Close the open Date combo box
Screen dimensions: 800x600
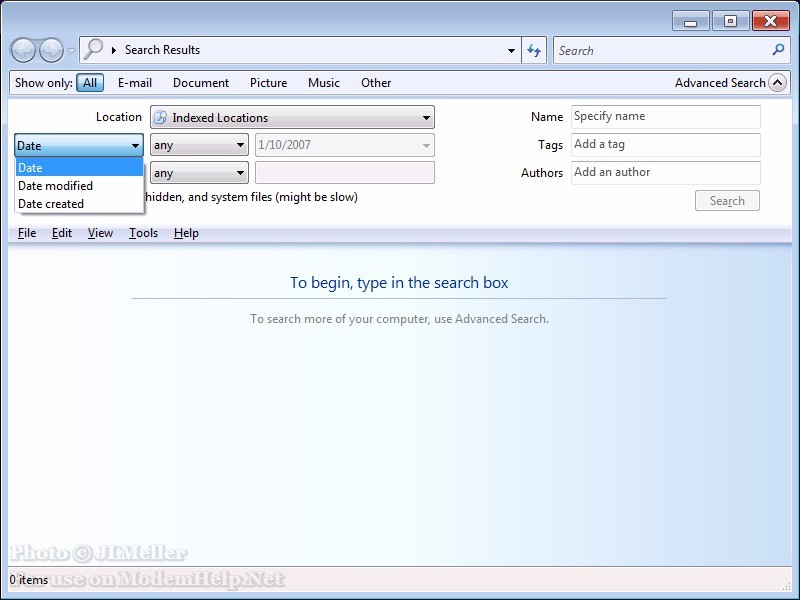(x=79, y=145)
